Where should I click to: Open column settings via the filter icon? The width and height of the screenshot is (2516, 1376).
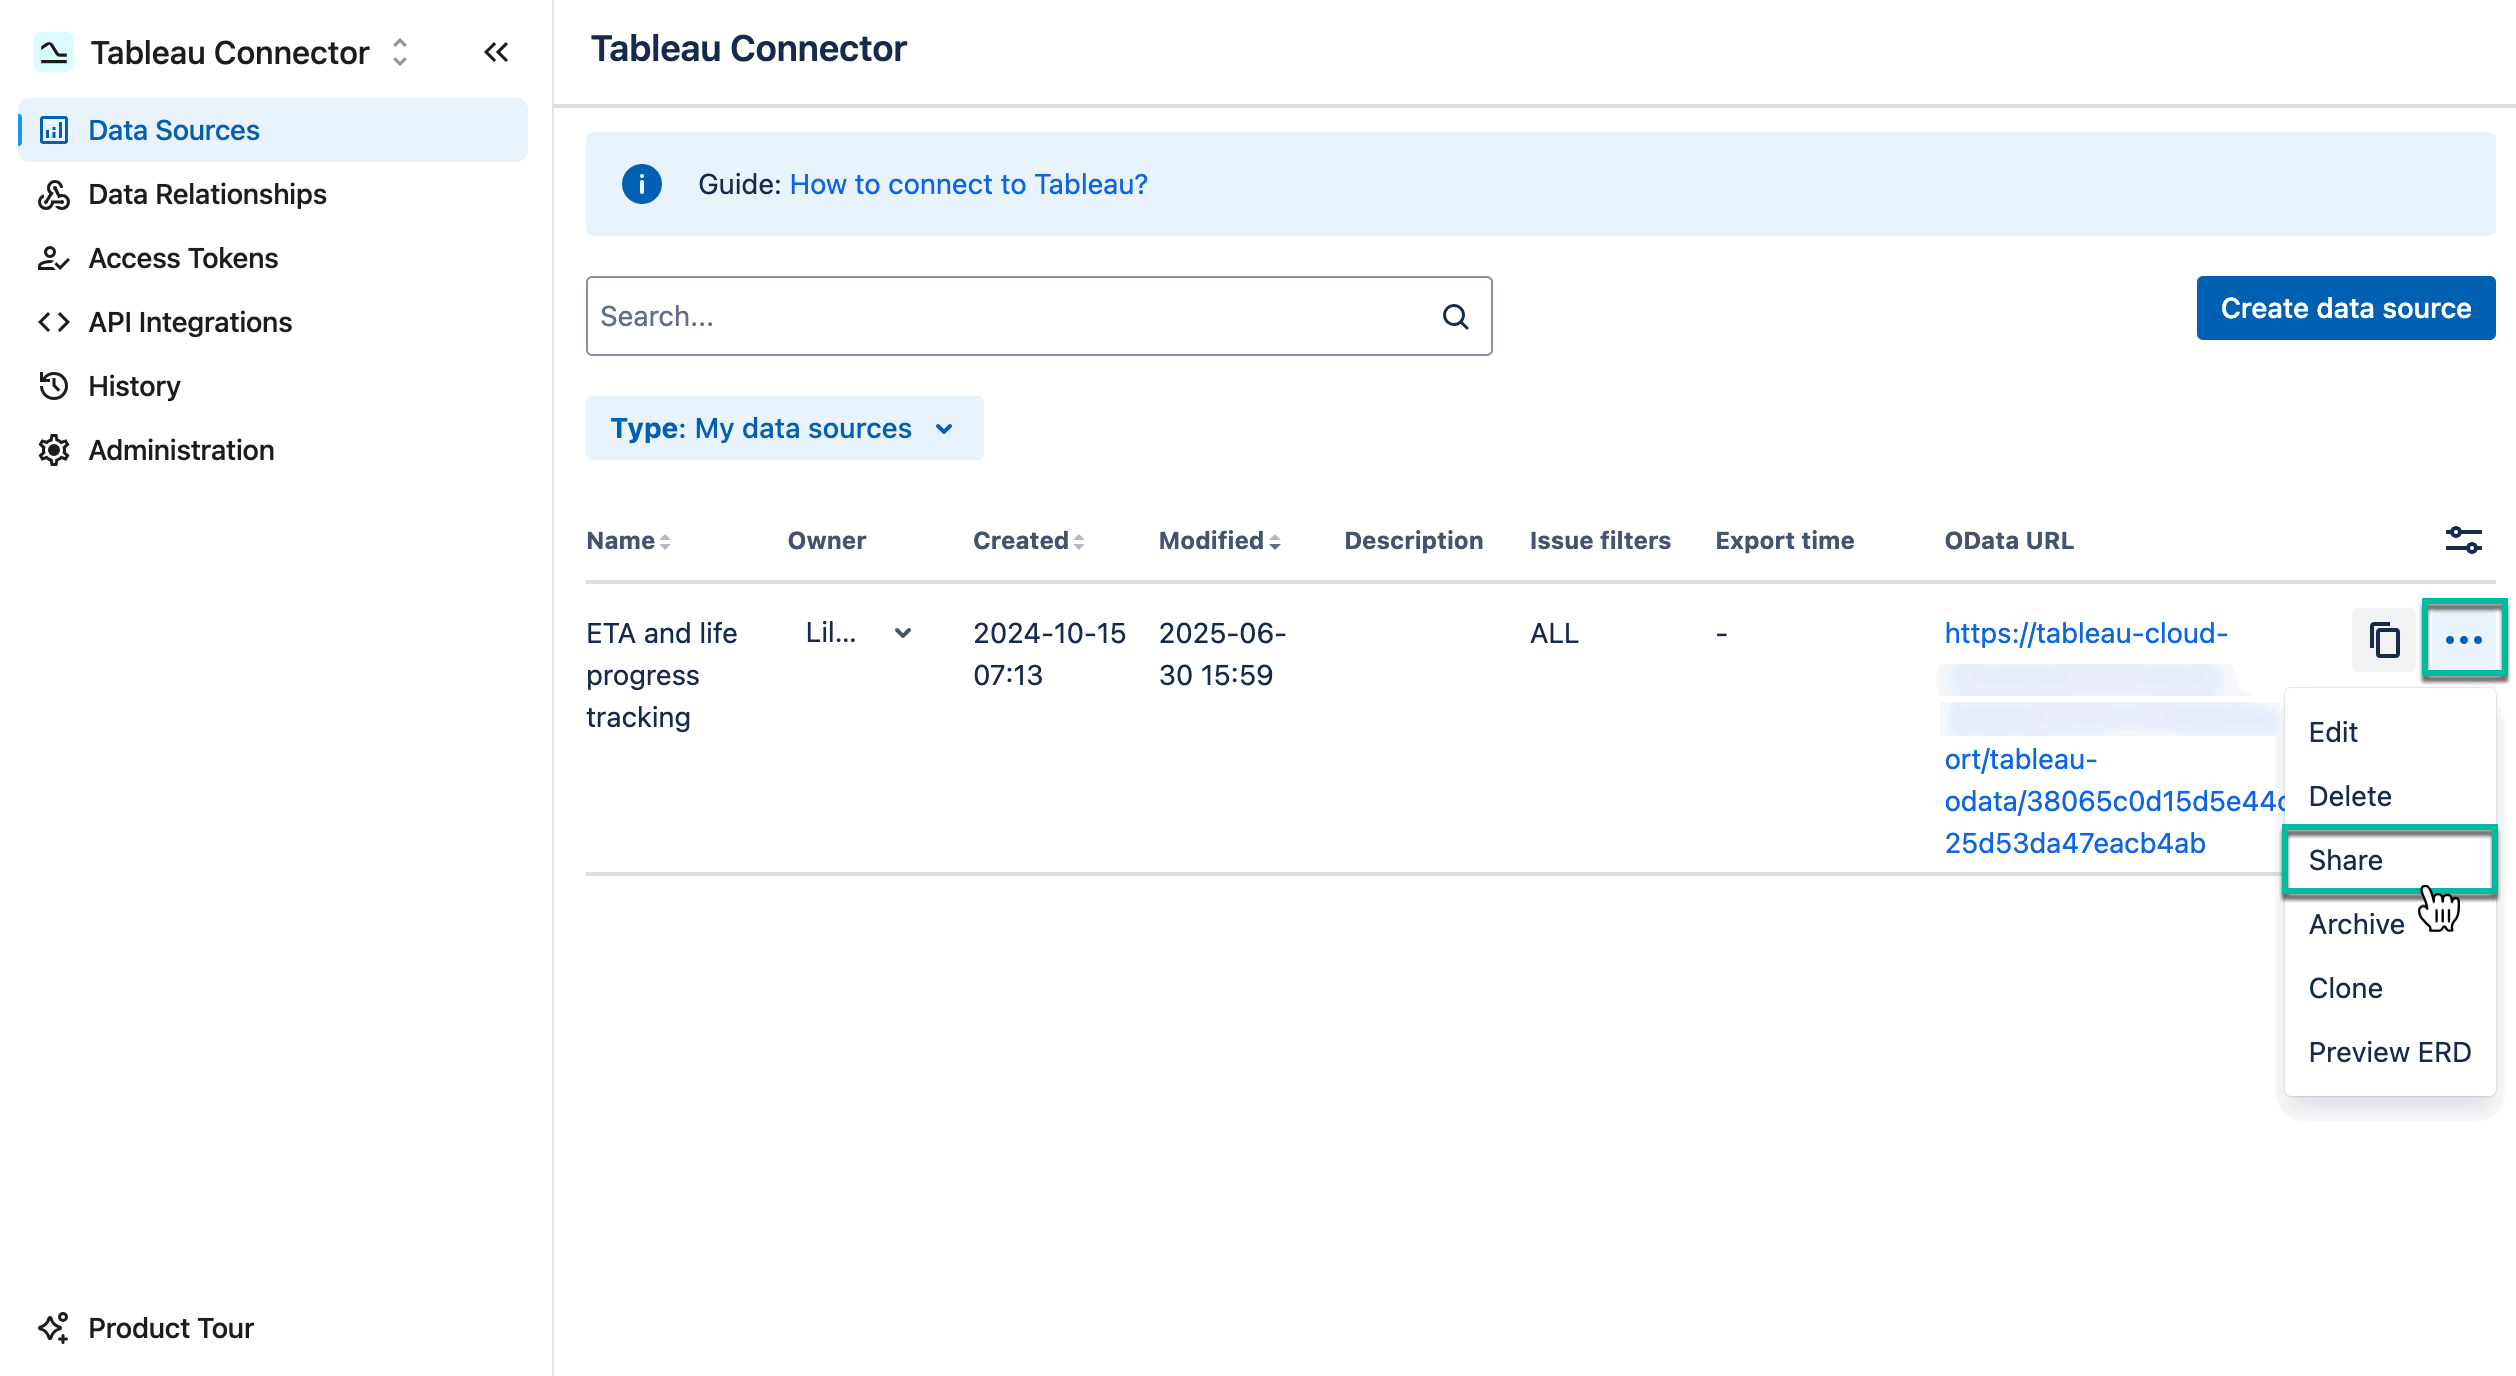click(x=2463, y=540)
